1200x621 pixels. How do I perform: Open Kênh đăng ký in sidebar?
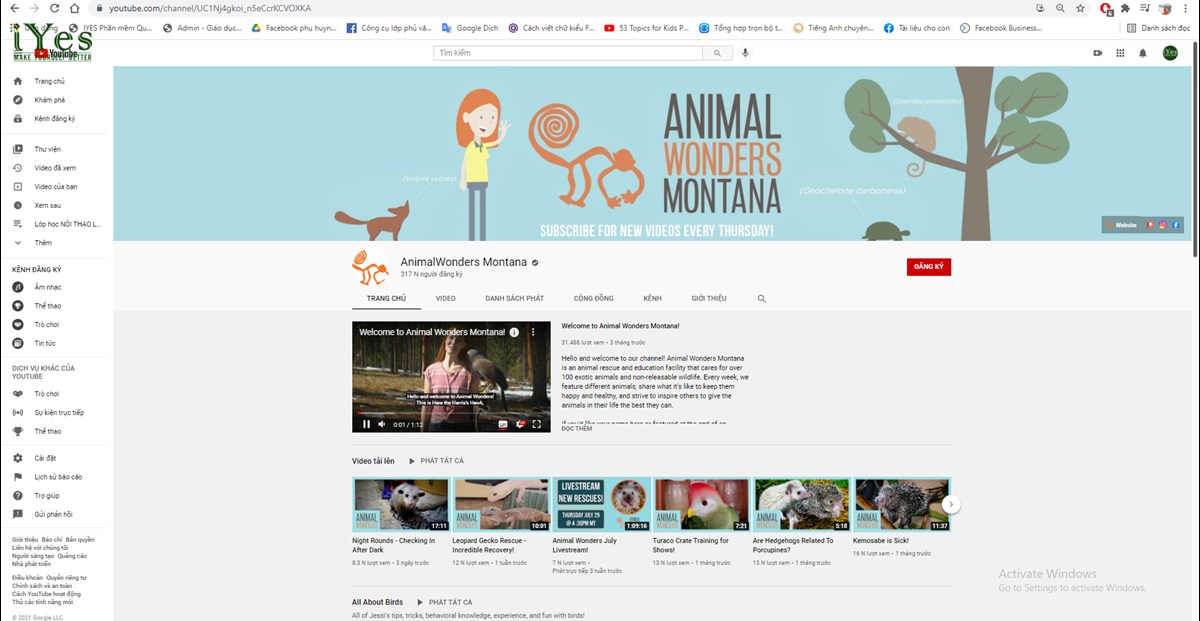[56, 119]
